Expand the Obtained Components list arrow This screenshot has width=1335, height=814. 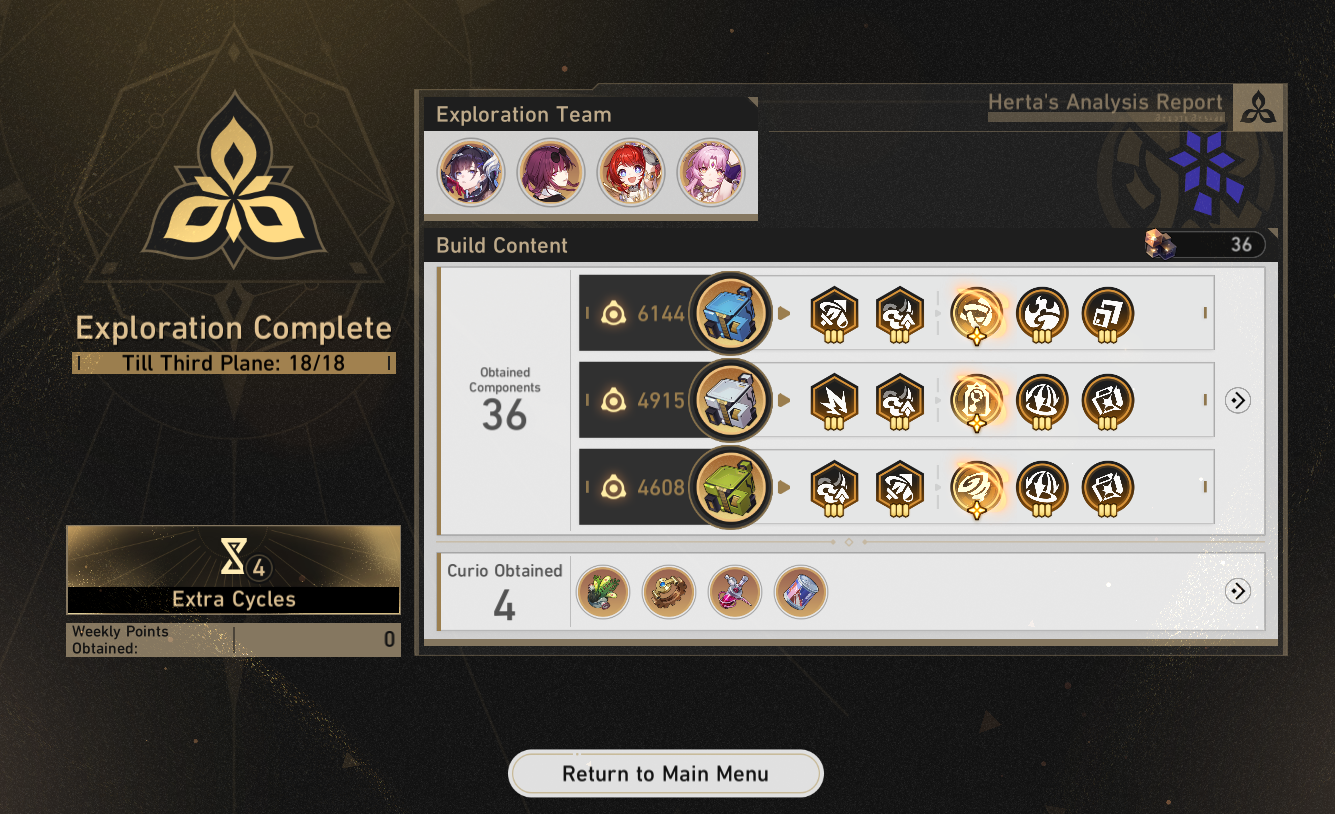tap(1238, 400)
